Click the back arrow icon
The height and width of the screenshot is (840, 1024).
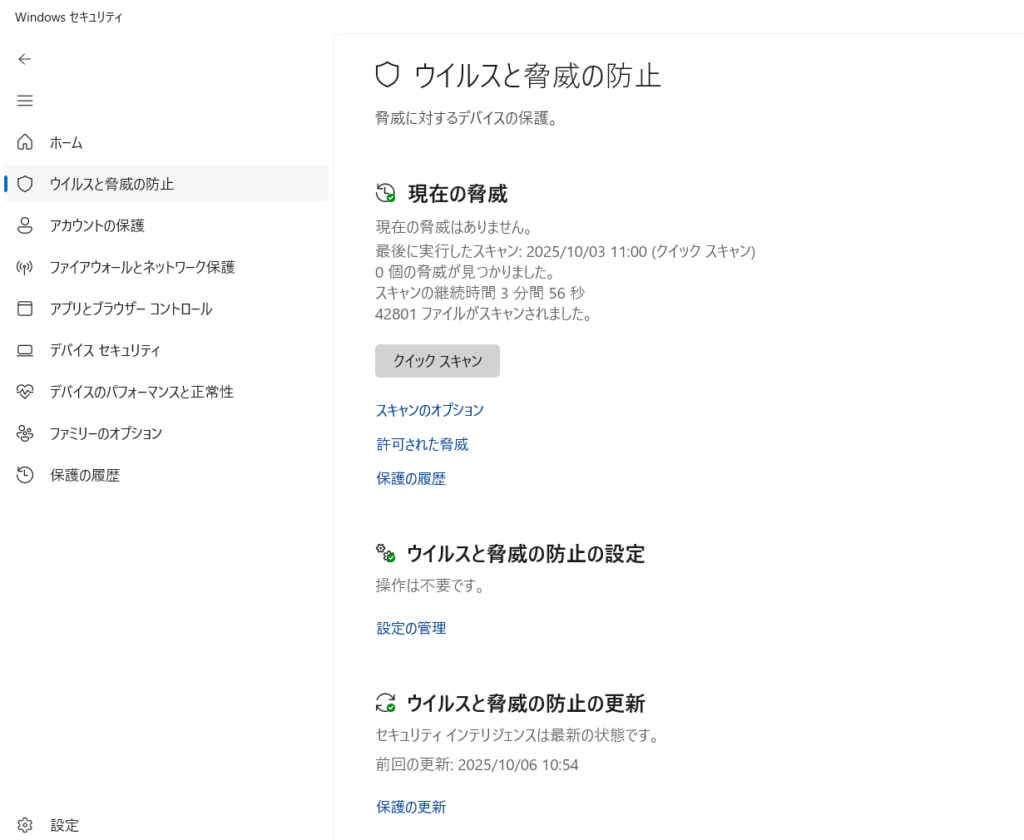(x=25, y=59)
